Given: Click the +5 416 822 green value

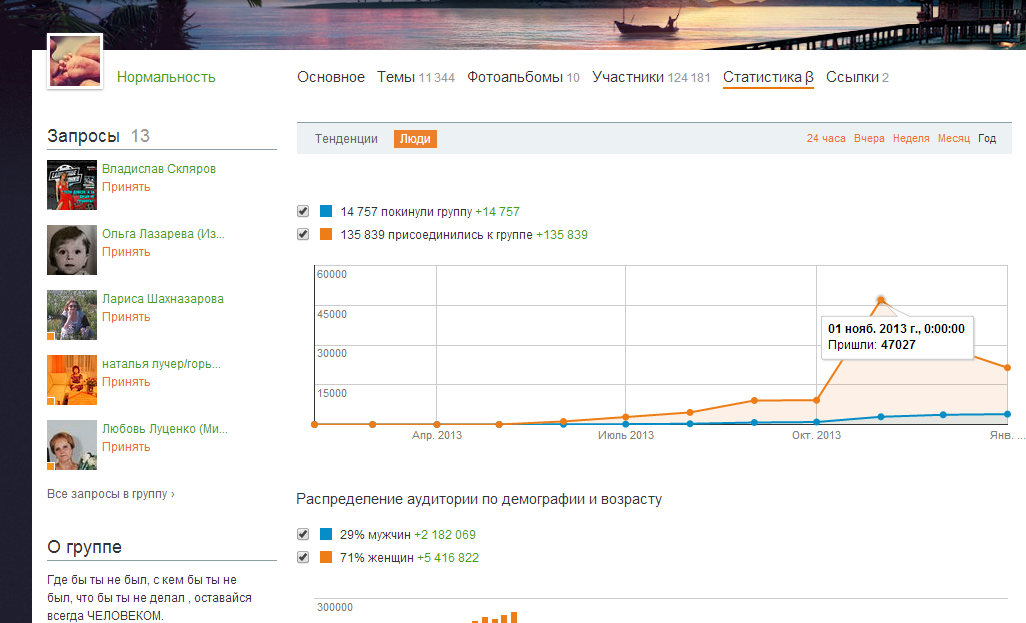Looking at the screenshot, I should pyautogui.click(x=448, y=558).
